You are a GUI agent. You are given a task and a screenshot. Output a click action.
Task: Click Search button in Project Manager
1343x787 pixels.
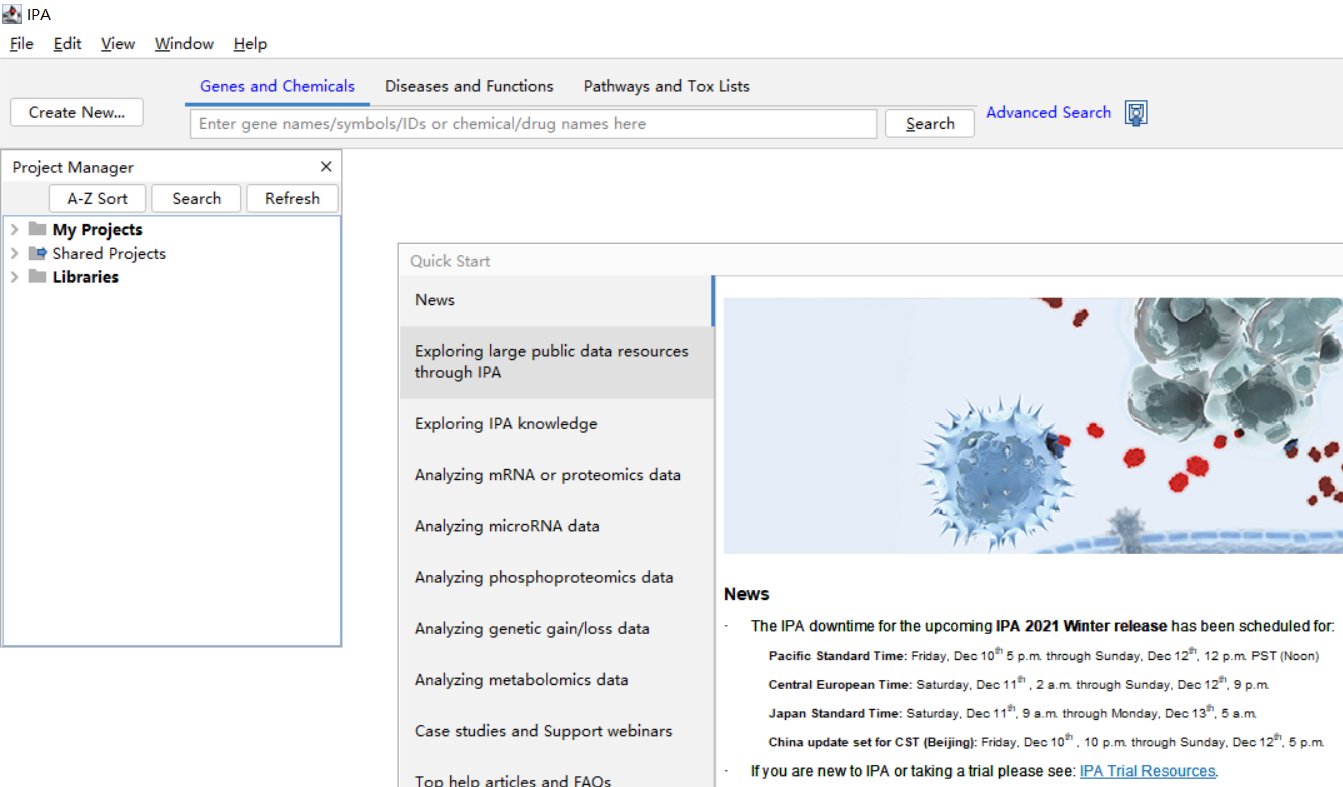tap(196, 198)
